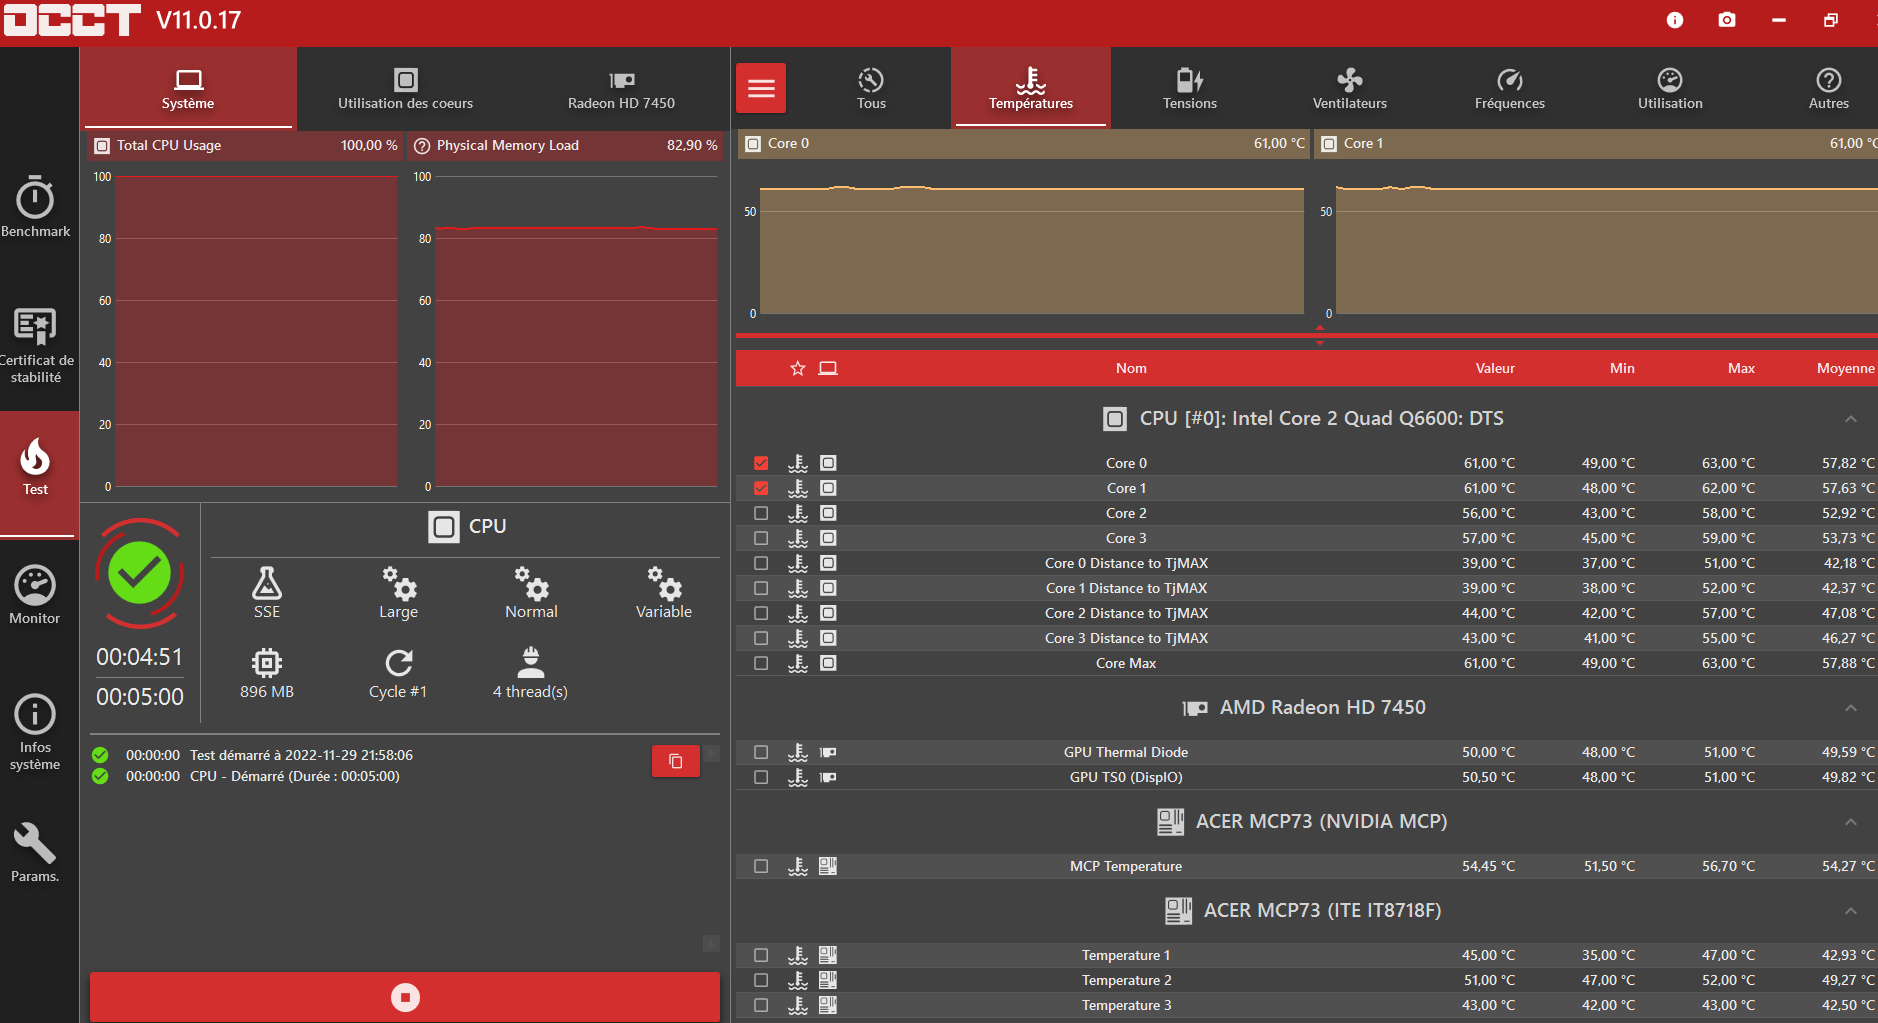Switch to Radeon HD 7450 tab
Screen dimensions: 1878x1023
[x=621, y=88]
